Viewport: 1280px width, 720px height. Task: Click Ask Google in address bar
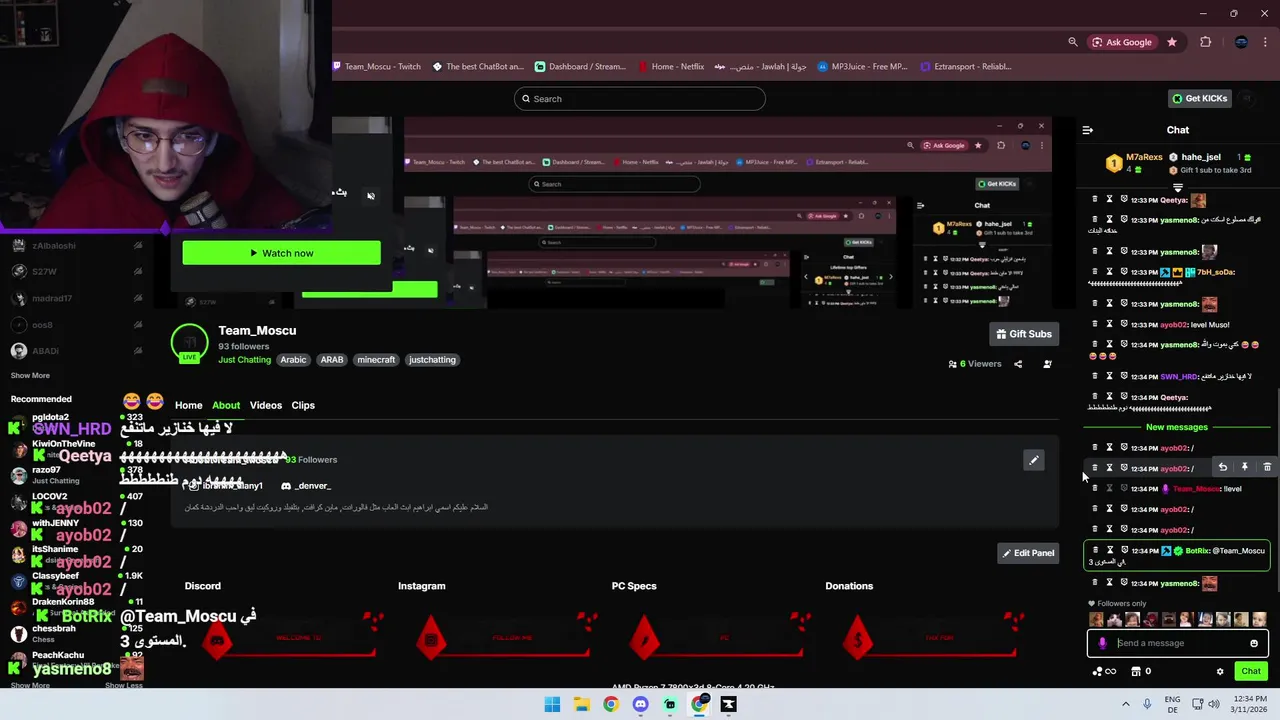(x=1122, y=42)
